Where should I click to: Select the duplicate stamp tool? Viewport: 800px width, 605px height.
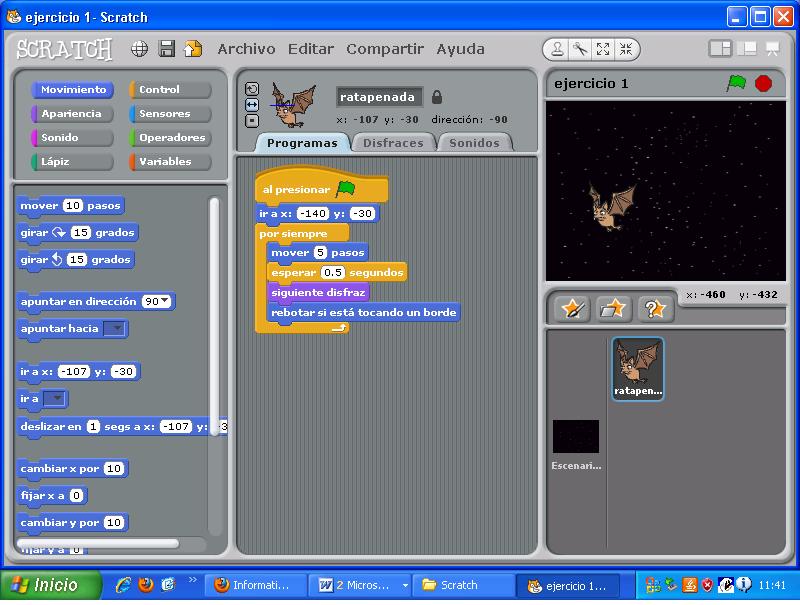click(557, 49)
